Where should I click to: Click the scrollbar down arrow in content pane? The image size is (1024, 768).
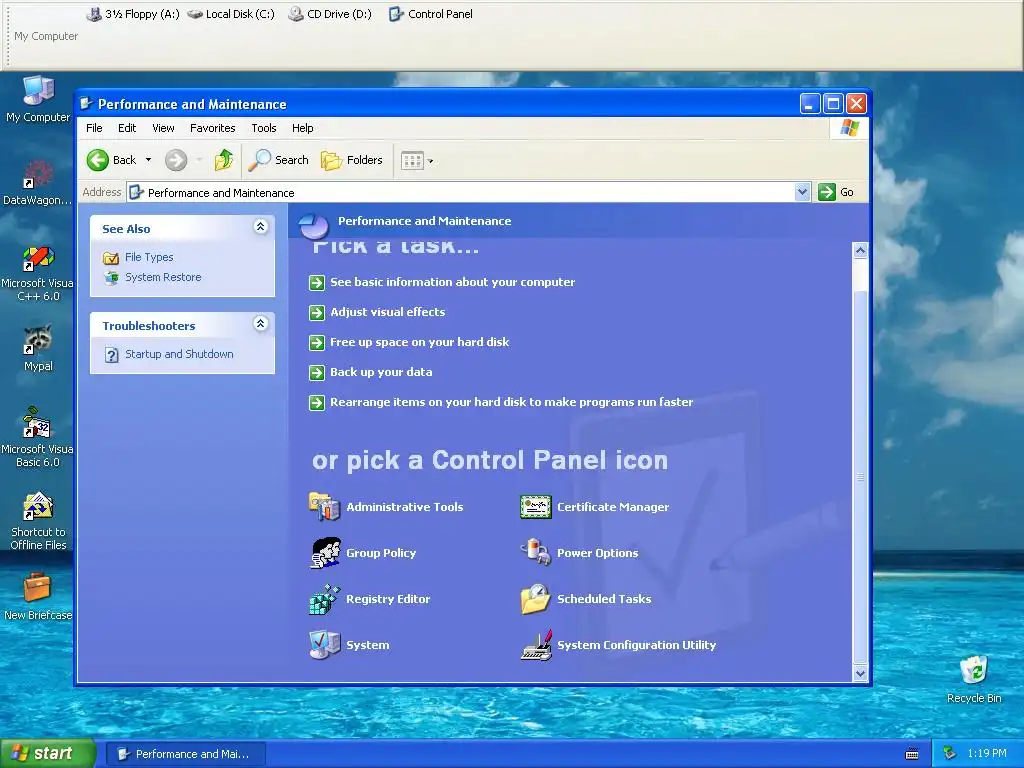[860, 673]
